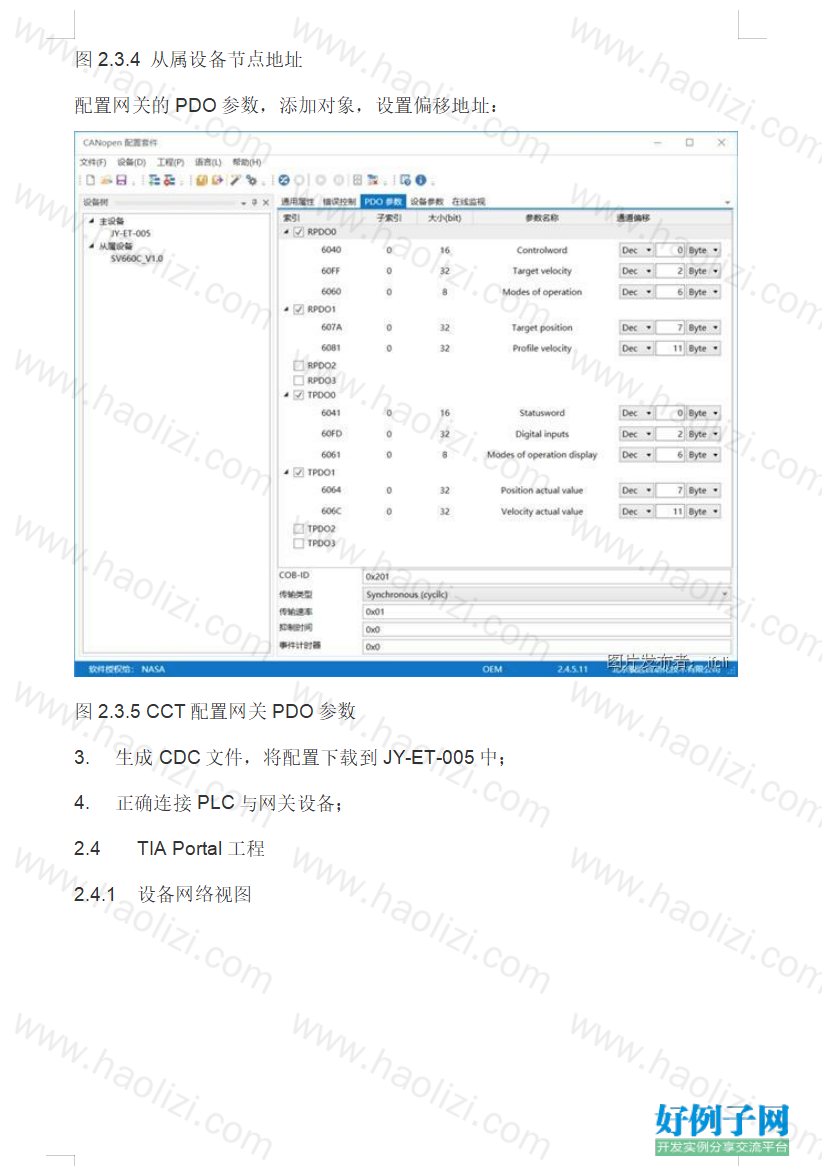Screen dimensions: 822x1166
Task: Select index cell 6040
Action: [331, 251]
